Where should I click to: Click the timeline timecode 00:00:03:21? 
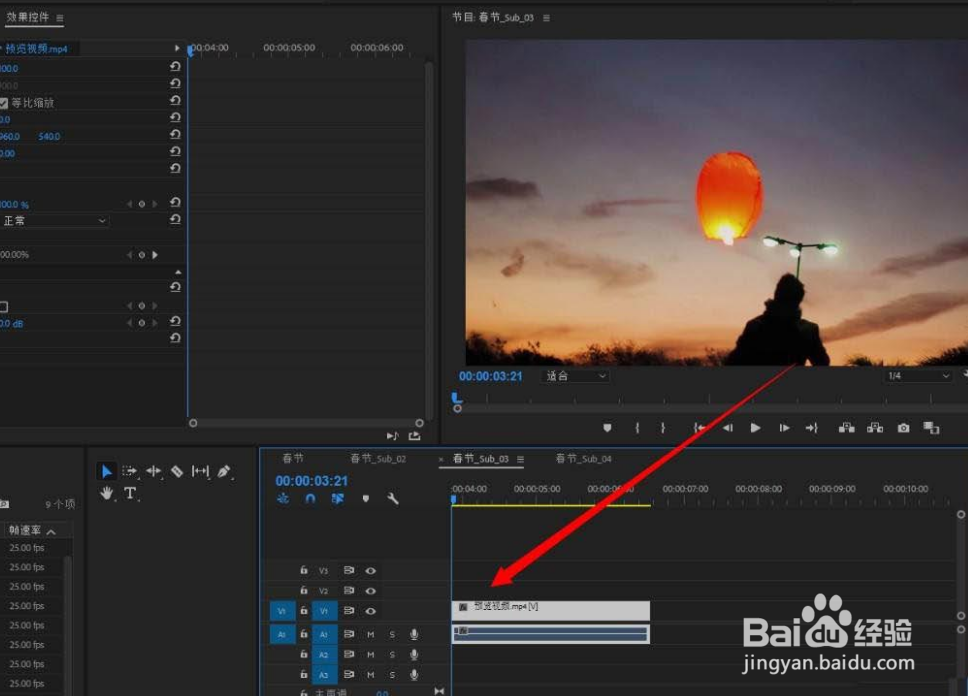coord(312,480)
